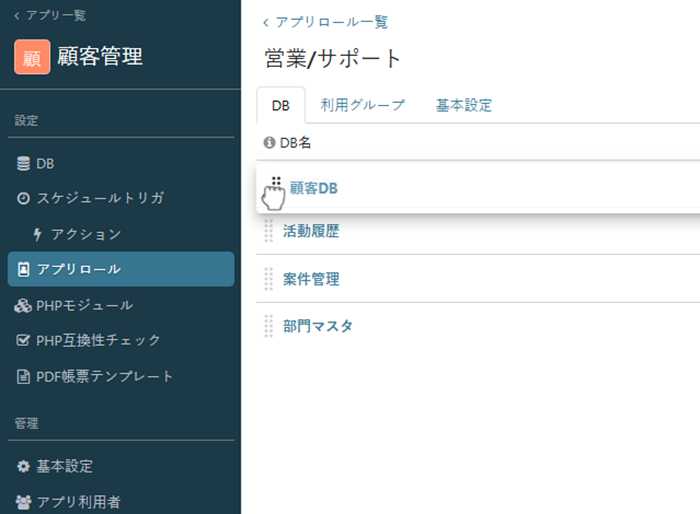Click the gear icon beside 基本設定

click(x=24, y=466)
